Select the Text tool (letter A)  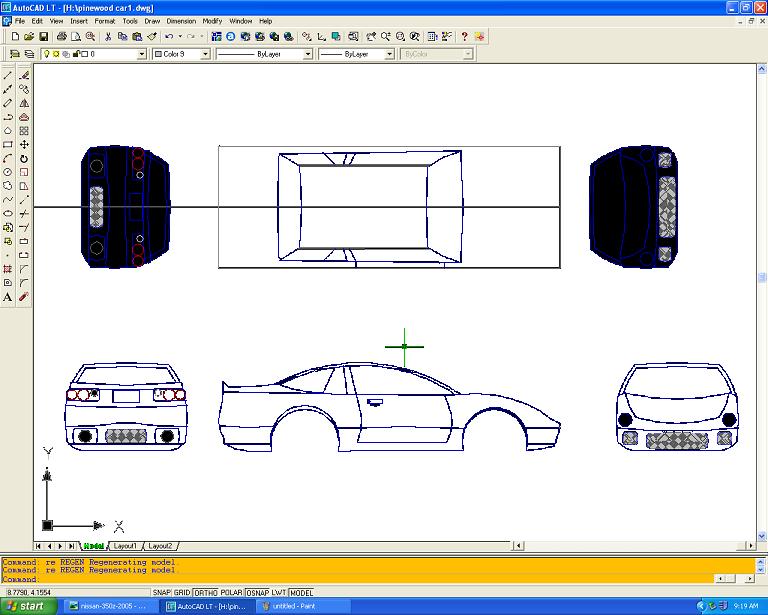click(x=8, y=297)
